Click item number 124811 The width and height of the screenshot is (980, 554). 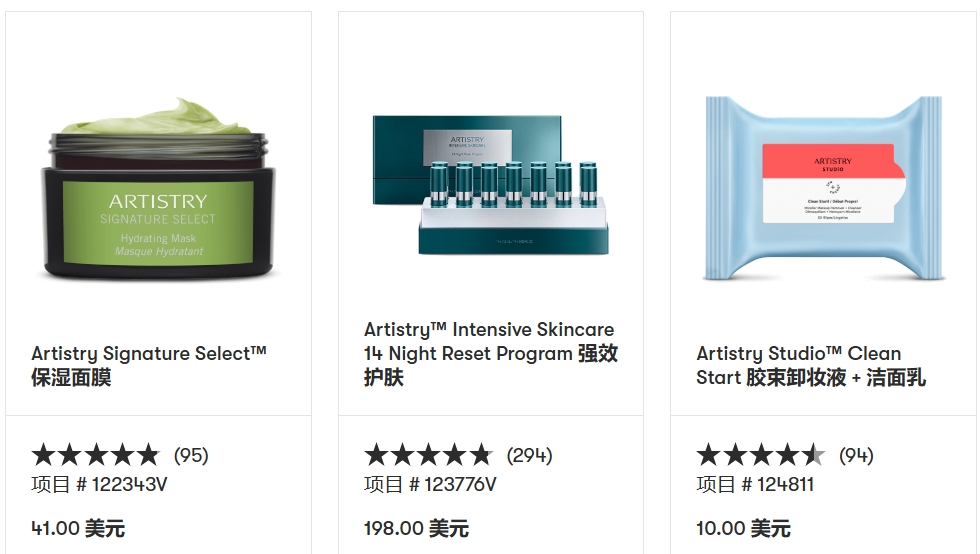pos(755,485)
